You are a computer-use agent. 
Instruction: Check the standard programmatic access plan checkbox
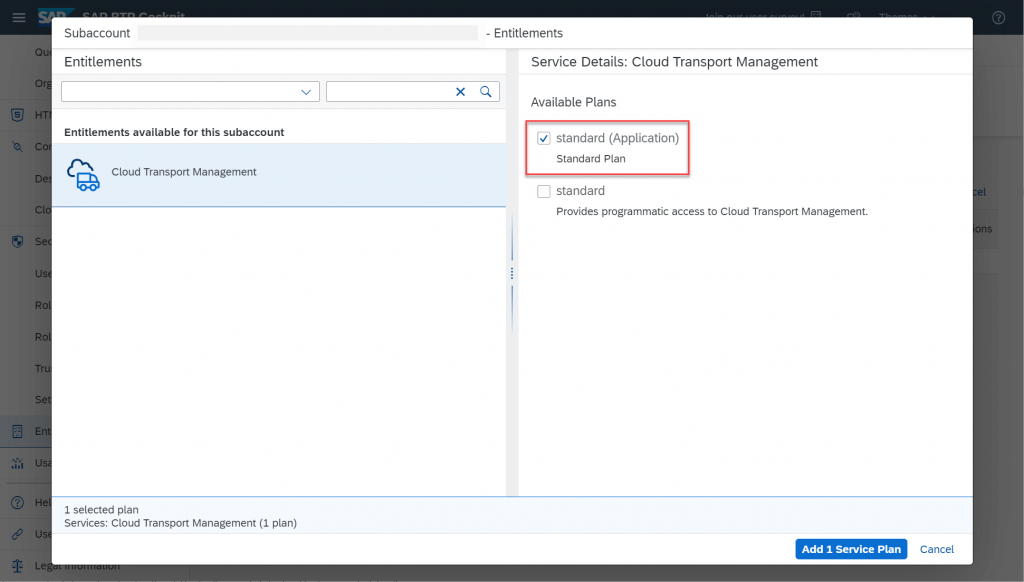543,191
